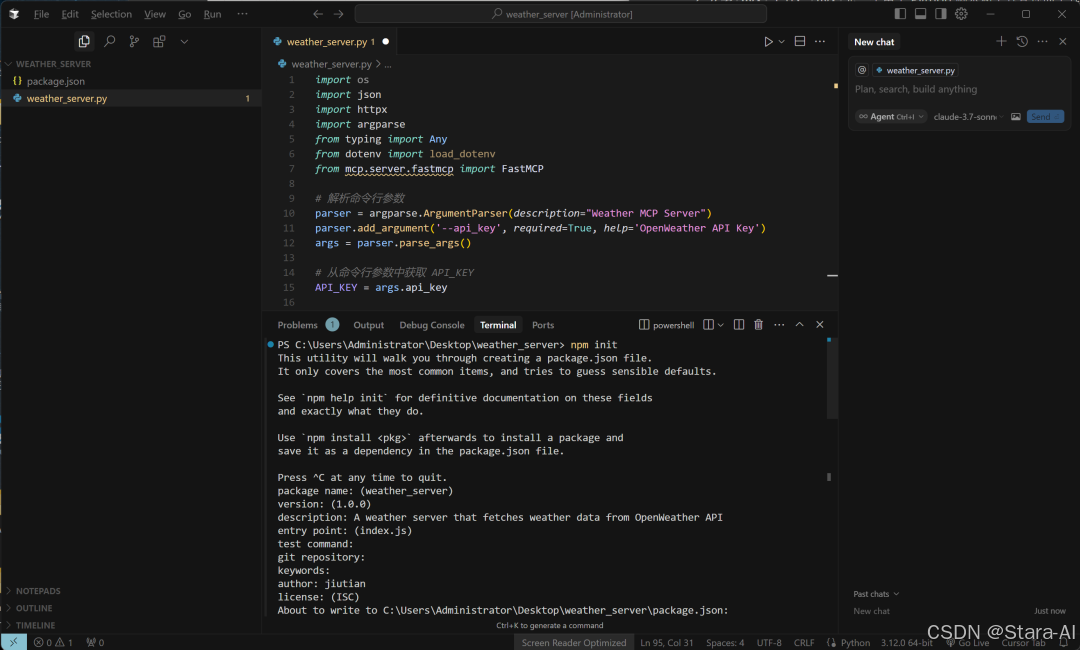The height and width of the screenshot is (650, 1080).
Task: Switch to the Terminal panel tab
Action: (498, 325)
